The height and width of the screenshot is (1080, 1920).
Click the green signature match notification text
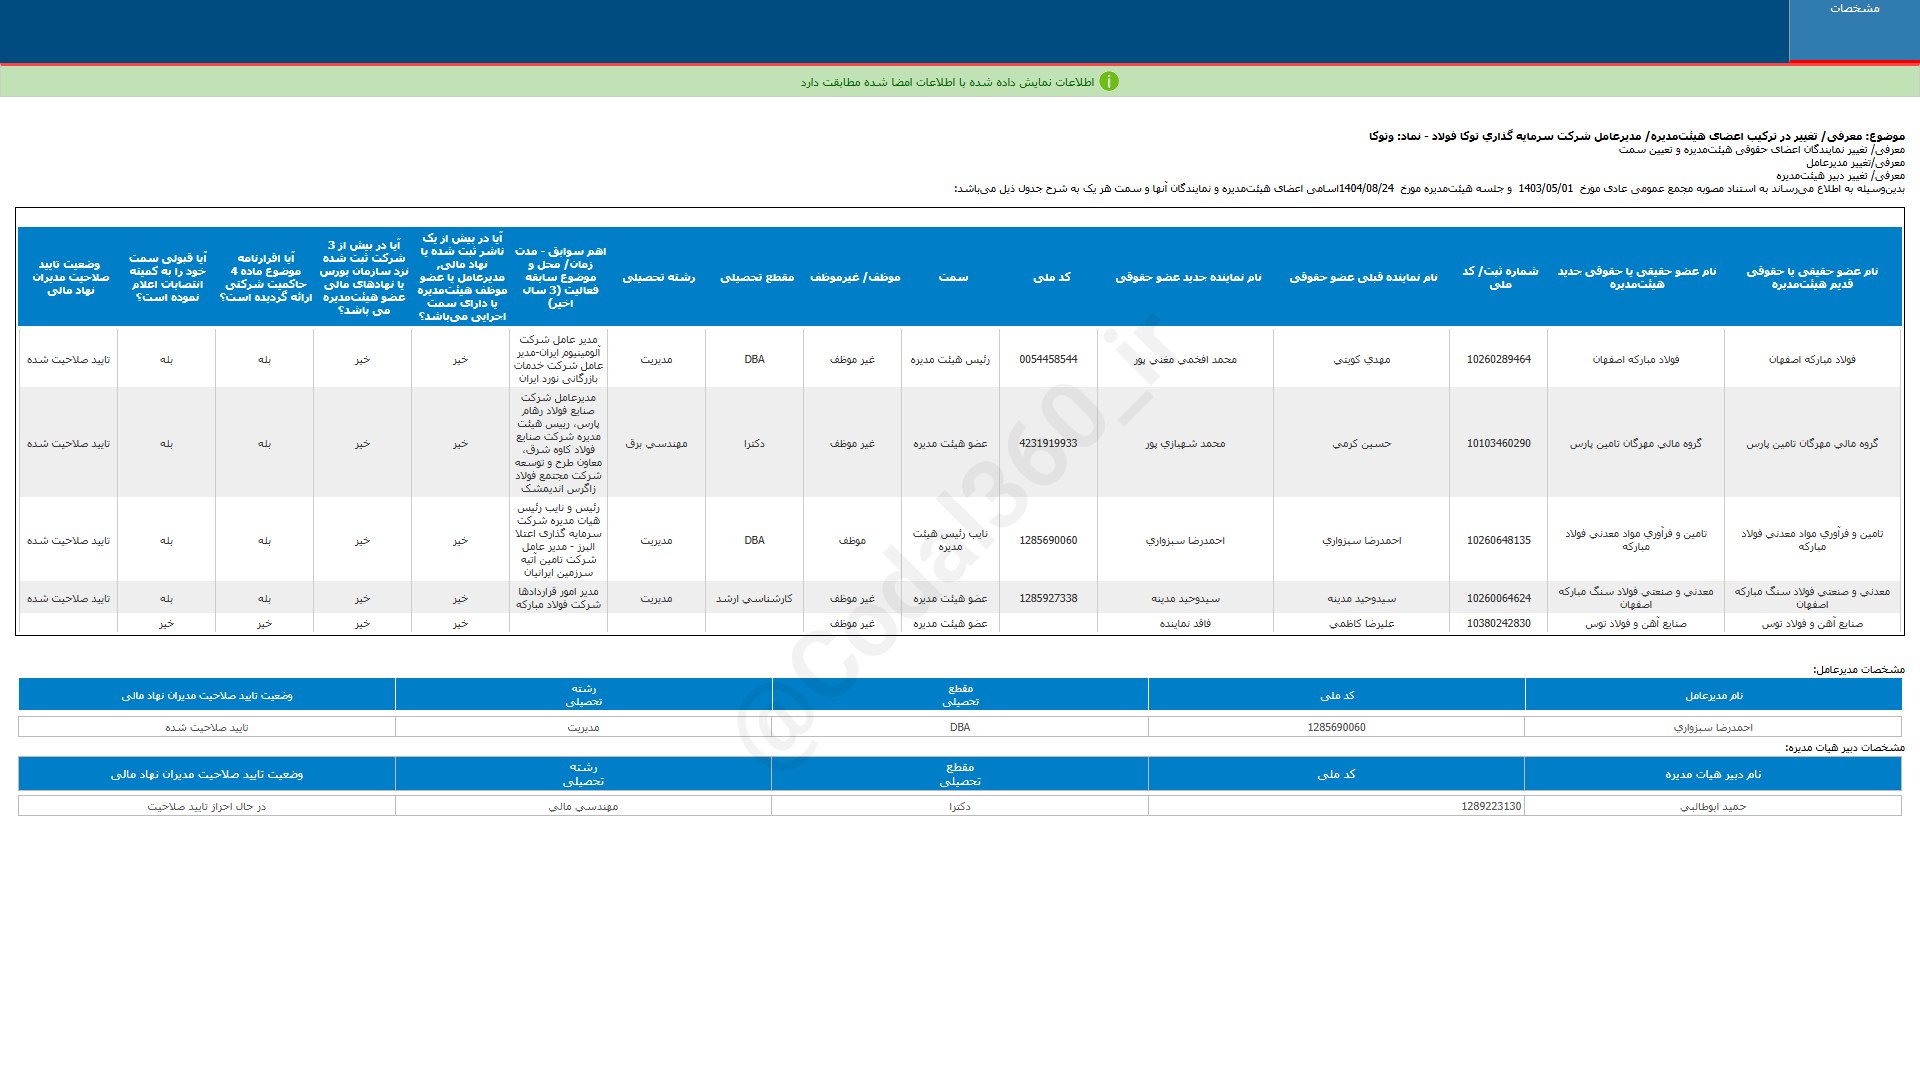[x=947, y=82]
